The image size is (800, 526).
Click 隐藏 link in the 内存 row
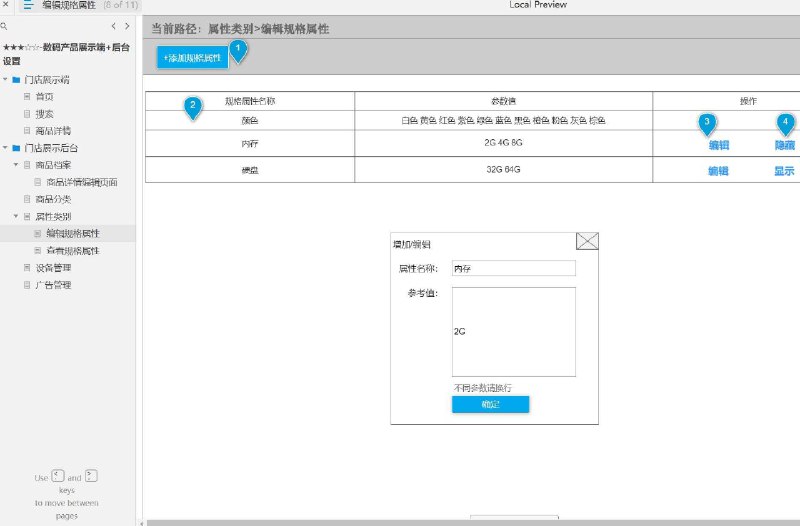tap(785, 145)
